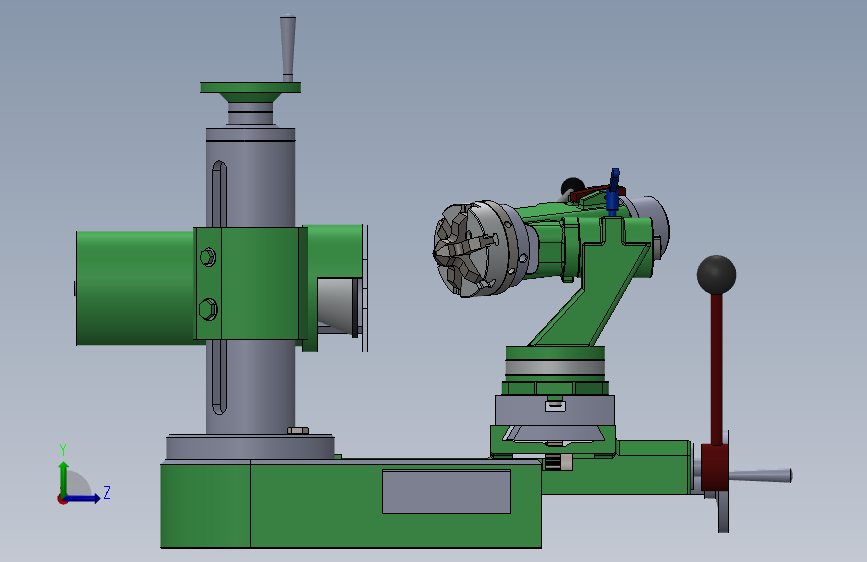This screenshot has width=867, height=562.
Task: Select the large green motor housing cylinder
Action: (135, 288)
